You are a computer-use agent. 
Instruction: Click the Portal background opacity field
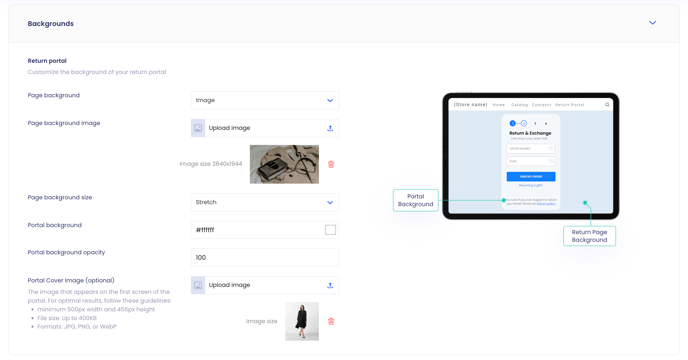[x=265, y=257]
